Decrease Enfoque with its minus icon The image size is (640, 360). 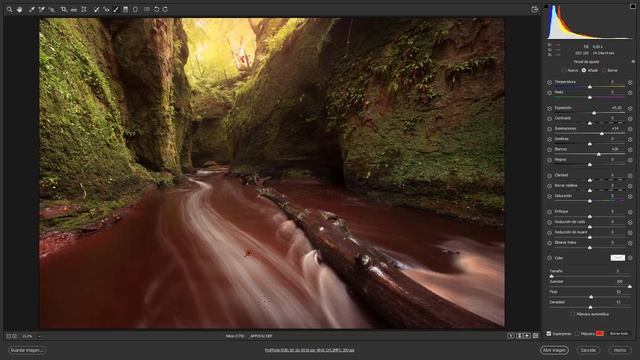click(549, 212)
